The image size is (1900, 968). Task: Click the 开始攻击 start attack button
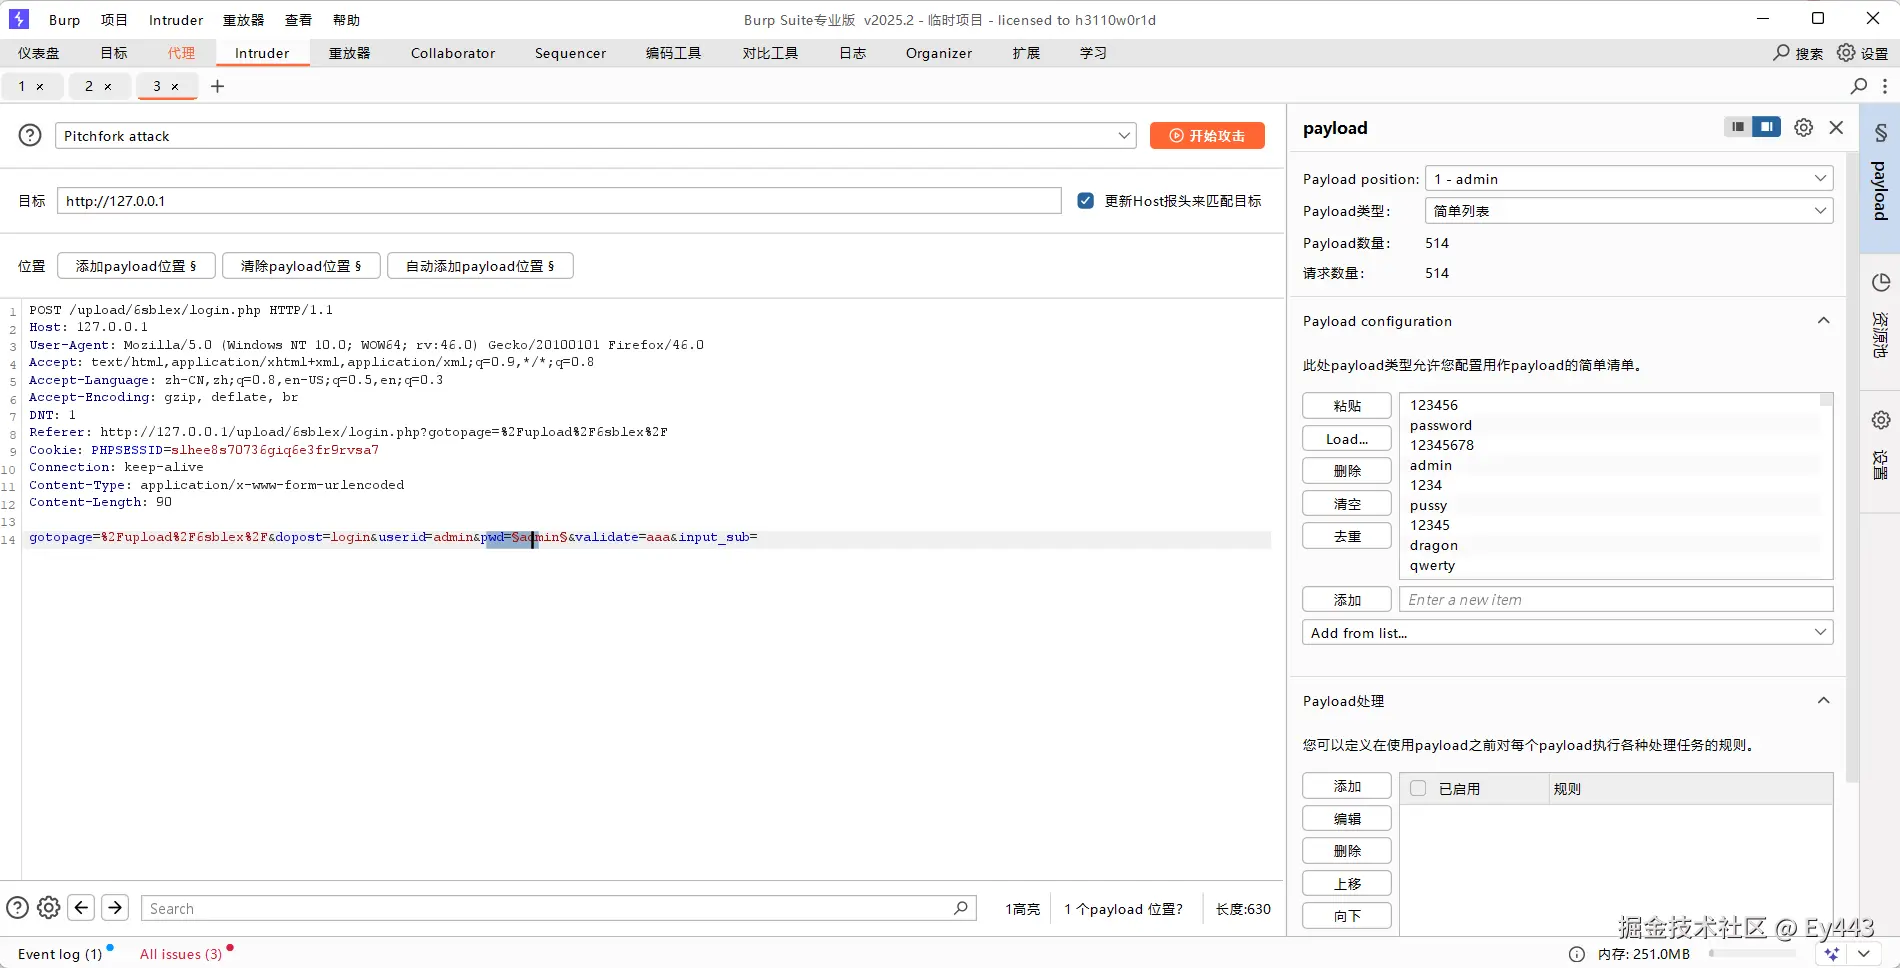tap(1207, 136)
